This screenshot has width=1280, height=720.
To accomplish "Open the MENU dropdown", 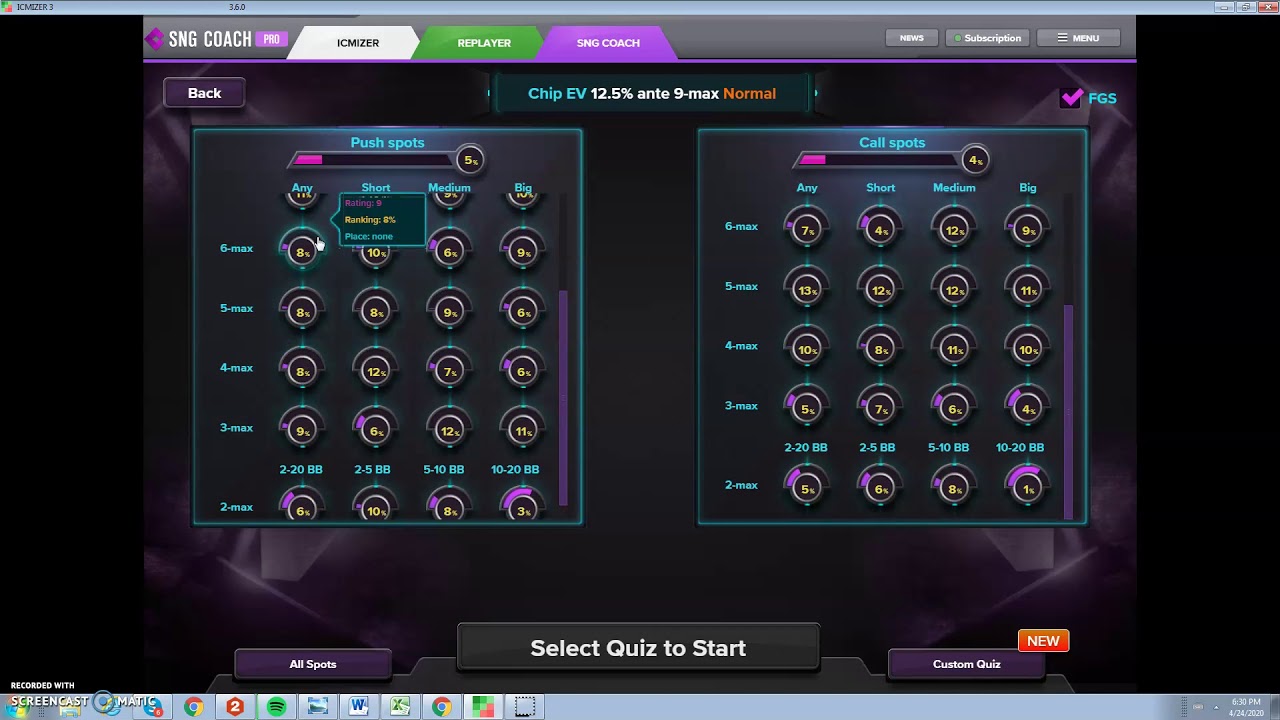I will click(1079, 38).
